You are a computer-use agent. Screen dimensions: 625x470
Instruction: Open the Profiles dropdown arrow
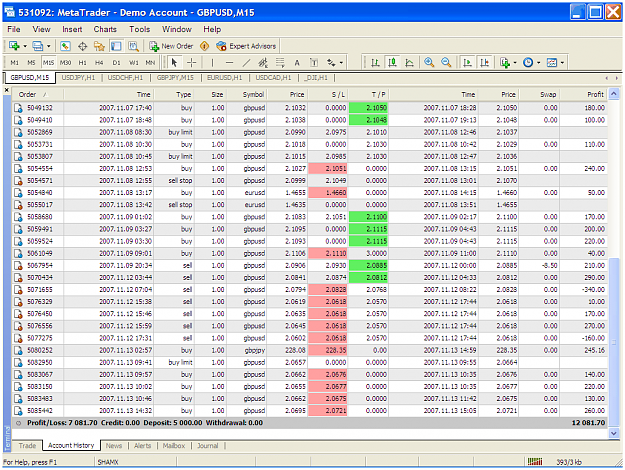[x=49, y=46]
